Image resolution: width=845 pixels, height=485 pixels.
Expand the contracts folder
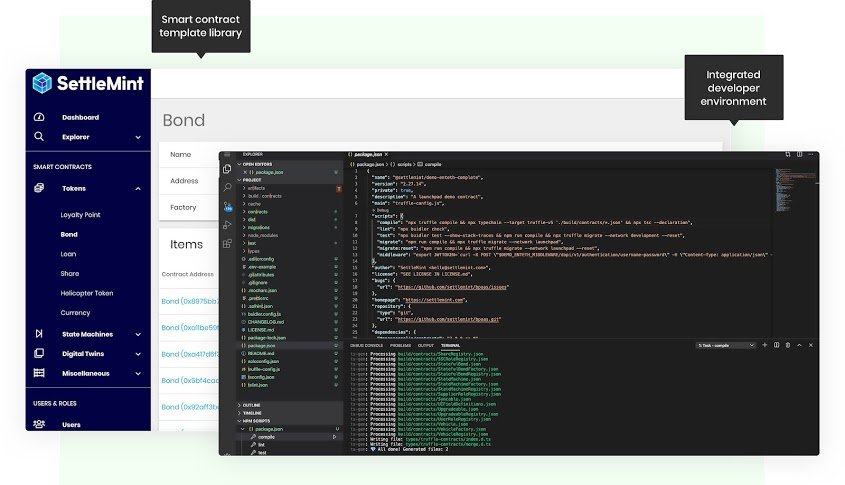coord(255,212)
